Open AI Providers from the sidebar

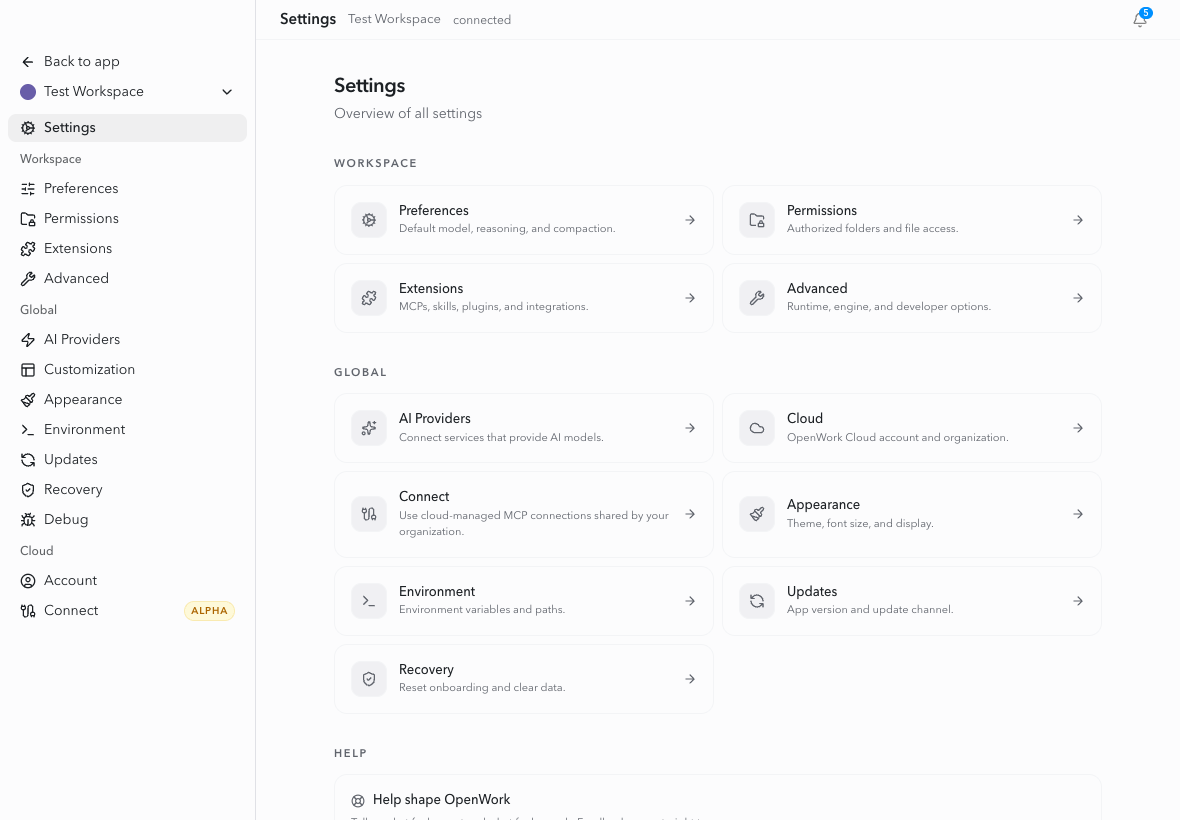pyautogui.click(x=127, y=340)
